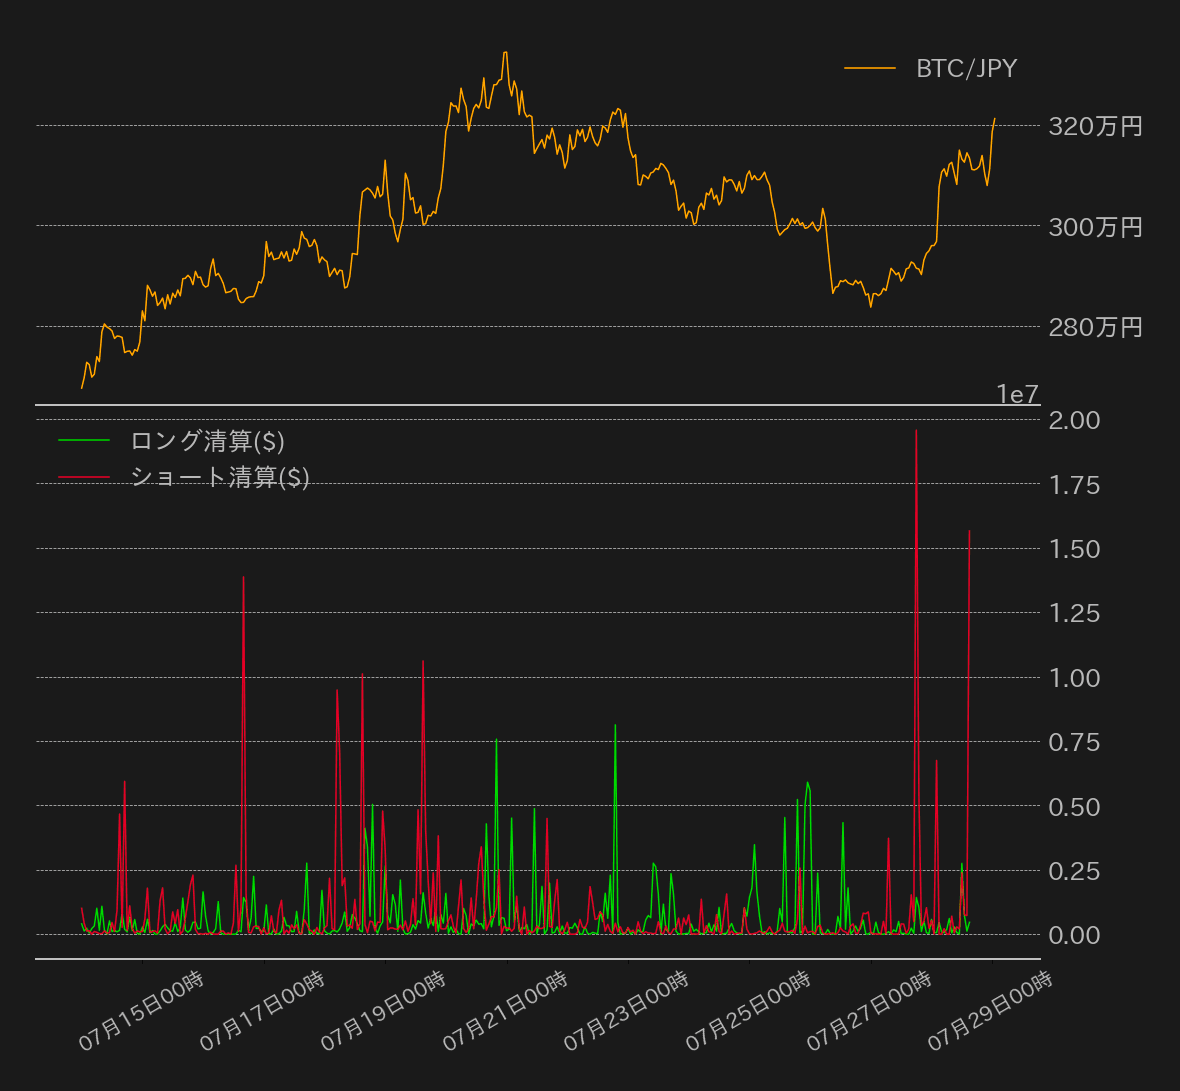Click the red ショート清算 legend line swatch
1180x1091 pixels.
click(84, 477)
